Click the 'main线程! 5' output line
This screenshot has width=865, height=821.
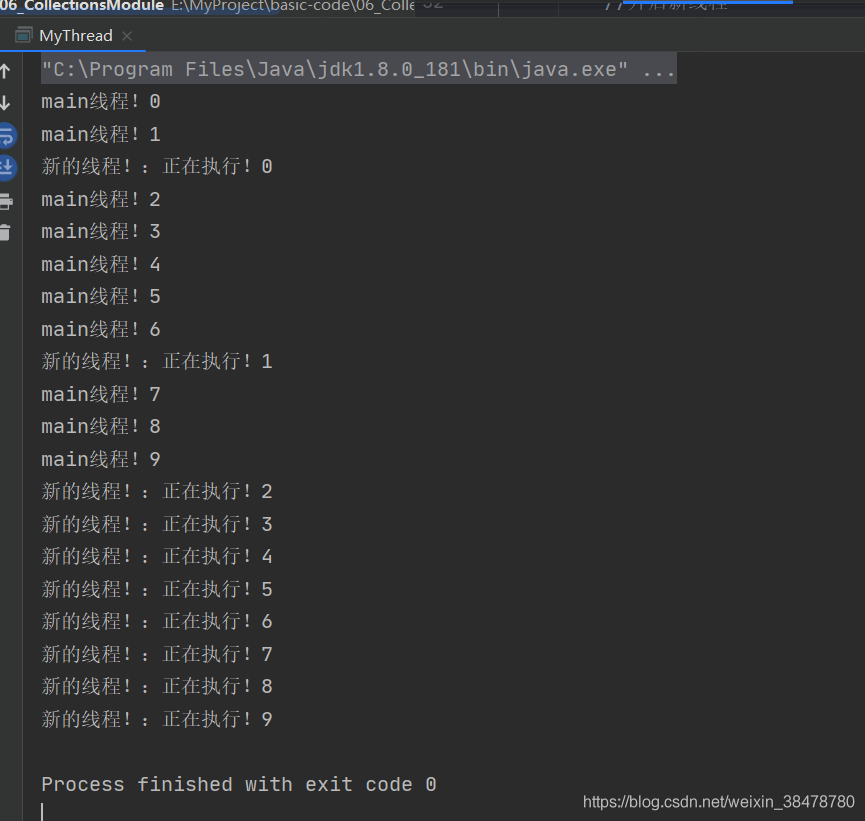(101, 296)
